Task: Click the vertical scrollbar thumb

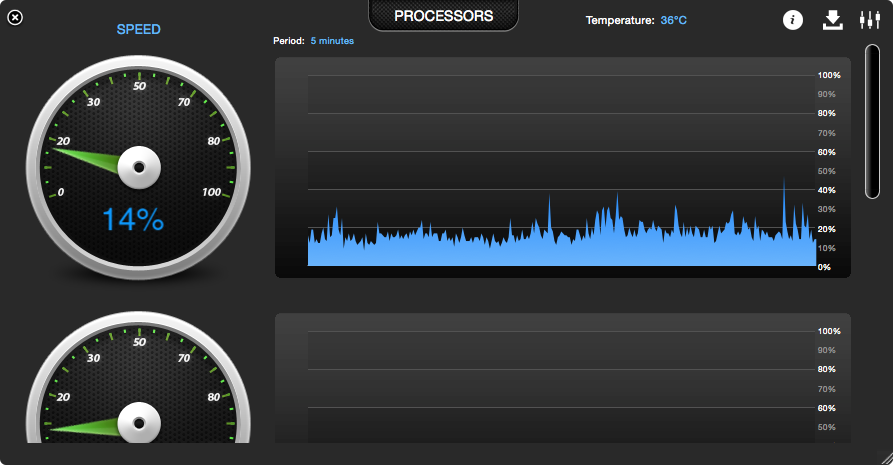Action: 872,121
